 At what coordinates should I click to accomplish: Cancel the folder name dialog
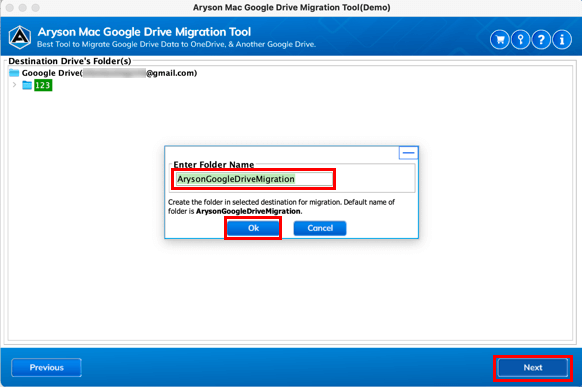(x=320, y=228)
